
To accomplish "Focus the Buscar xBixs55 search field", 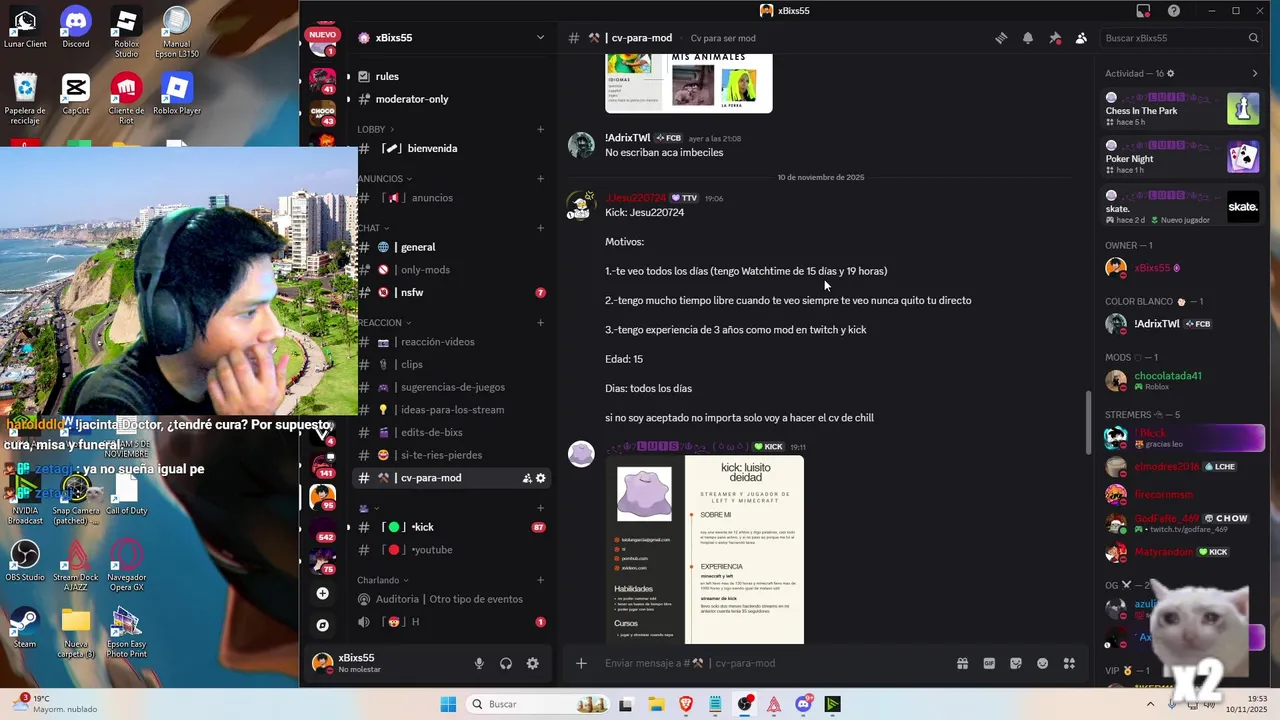I will (x=1181, y=38).
